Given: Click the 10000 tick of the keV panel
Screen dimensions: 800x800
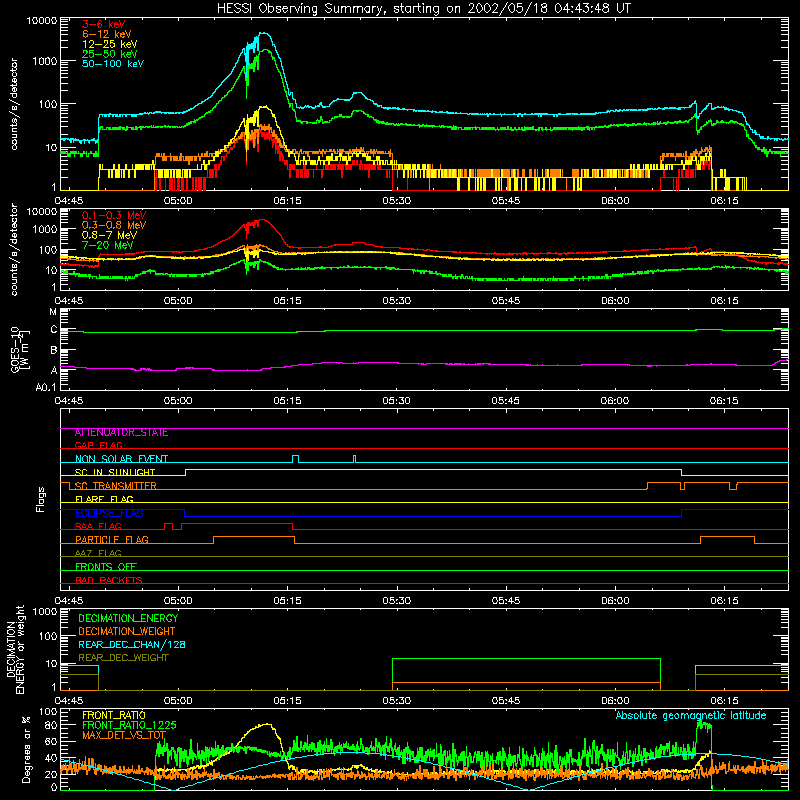Looking at the screenshot, I should click(42, 20).
